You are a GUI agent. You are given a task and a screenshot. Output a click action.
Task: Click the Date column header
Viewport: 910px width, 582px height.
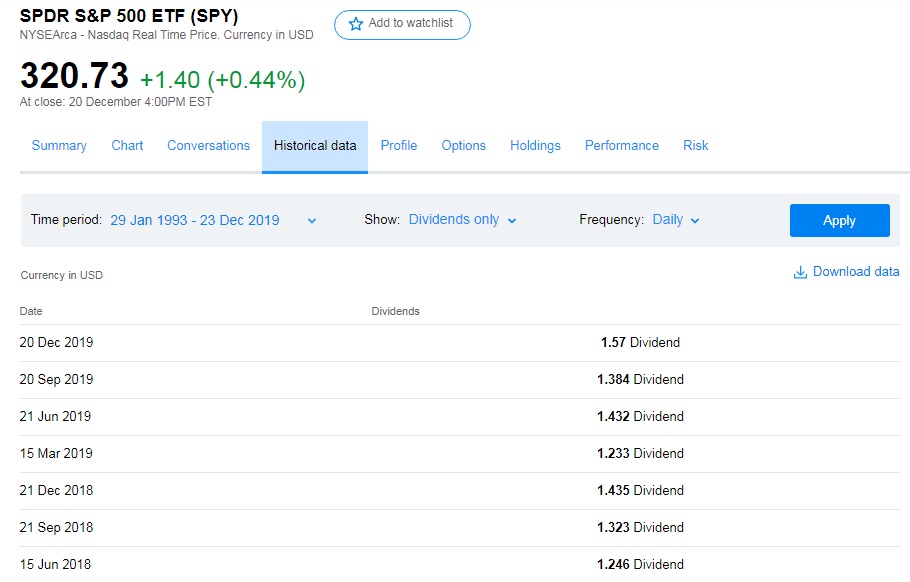31,311
